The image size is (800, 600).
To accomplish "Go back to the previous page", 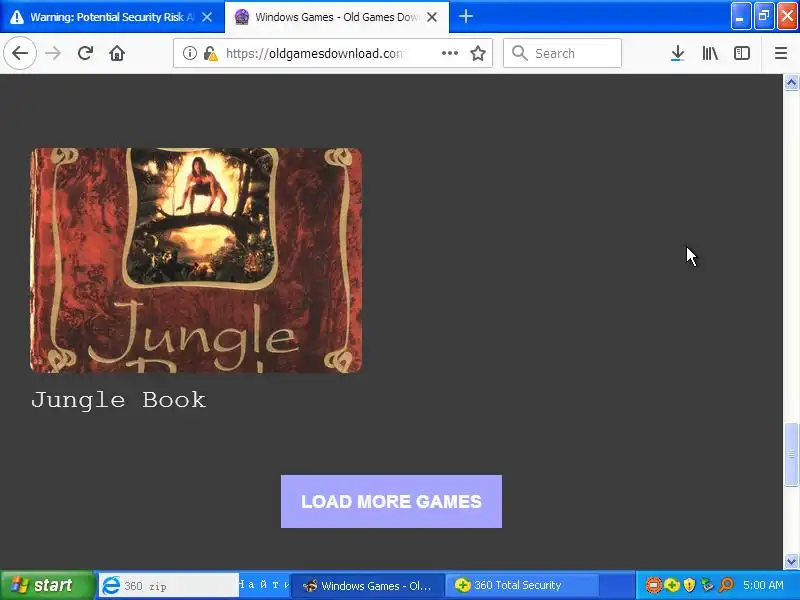I will click(x=20, y=53).
